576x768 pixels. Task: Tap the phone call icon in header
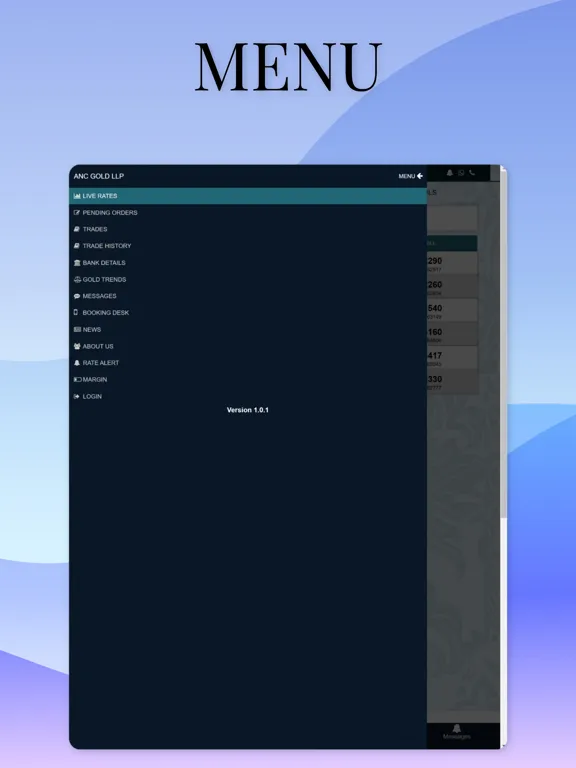click(472, 173)
